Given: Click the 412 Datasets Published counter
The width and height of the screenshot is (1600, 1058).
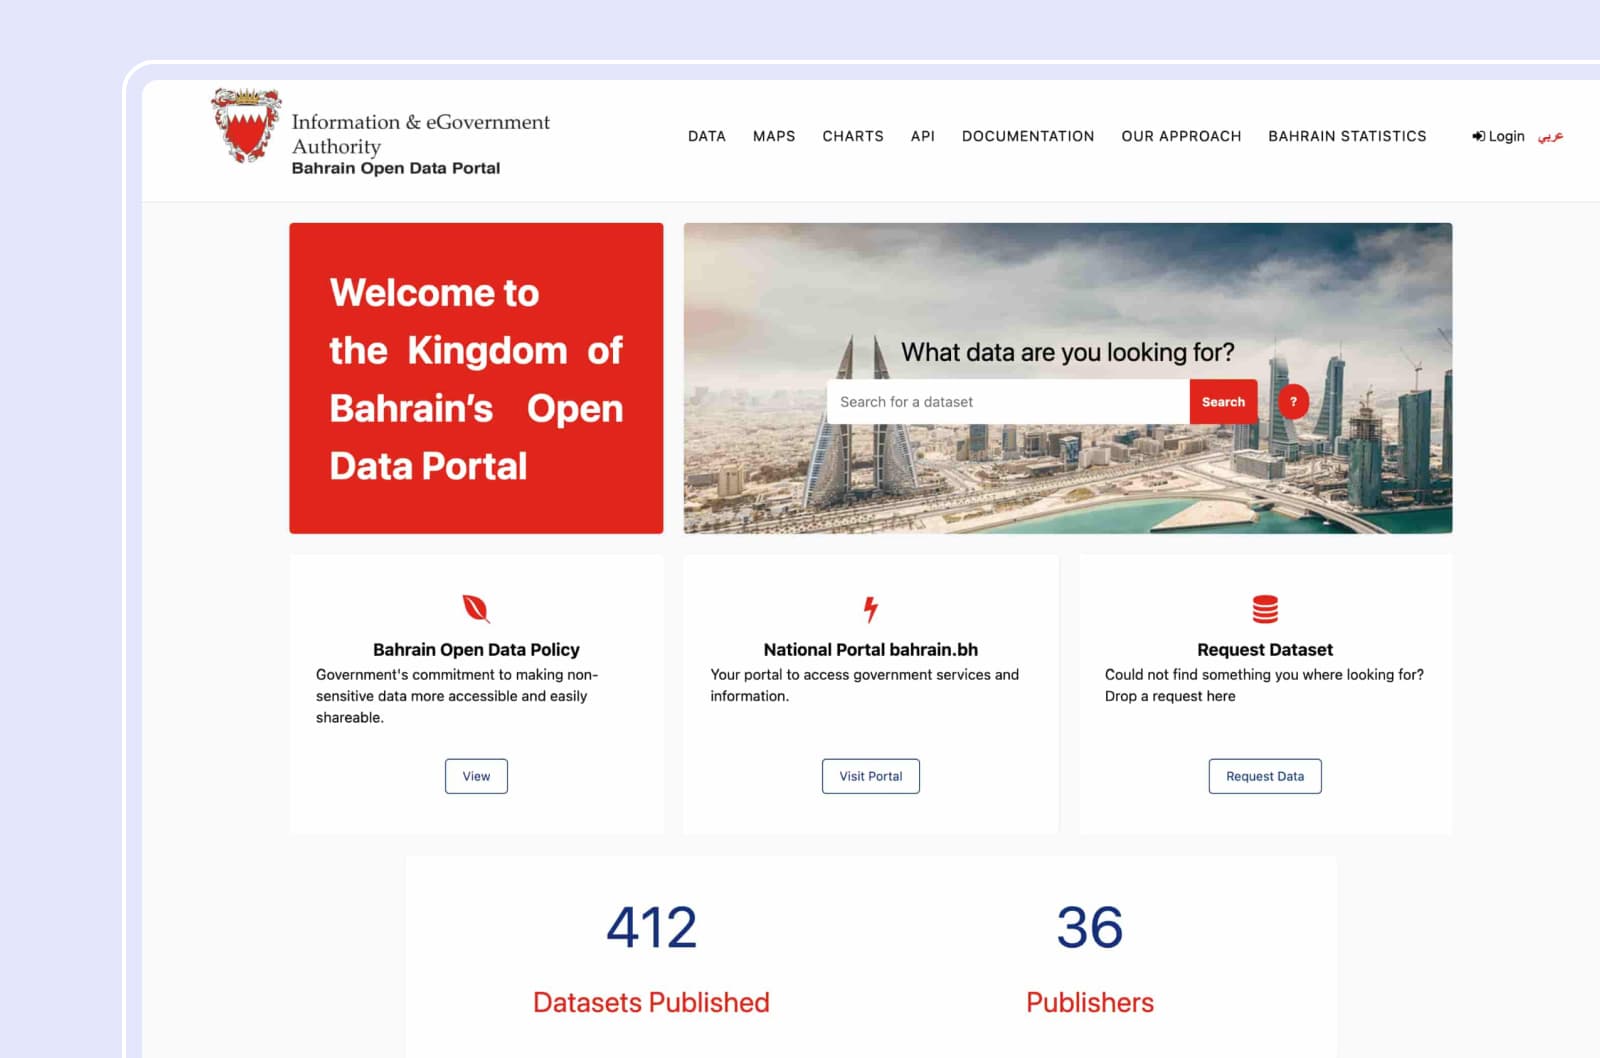Looking at the screenshot, I should 651,928.
